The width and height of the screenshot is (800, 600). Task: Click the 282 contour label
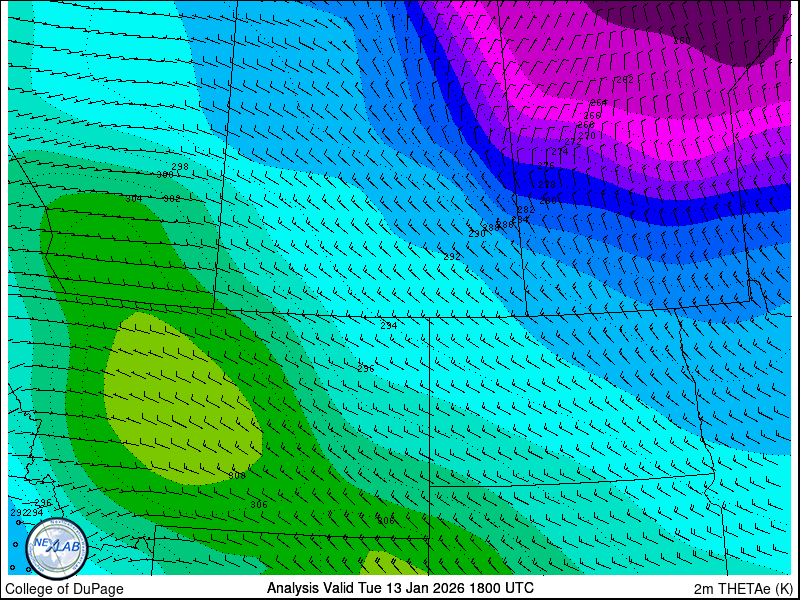click(x=526, y=210)
